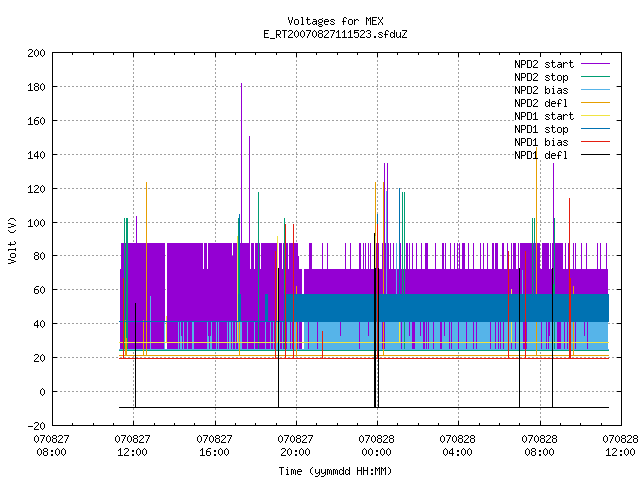This screenshot has width=640, height=480.
Task: Click the 'NPD2 stop' legend label
Action: (x=541, y=77)
